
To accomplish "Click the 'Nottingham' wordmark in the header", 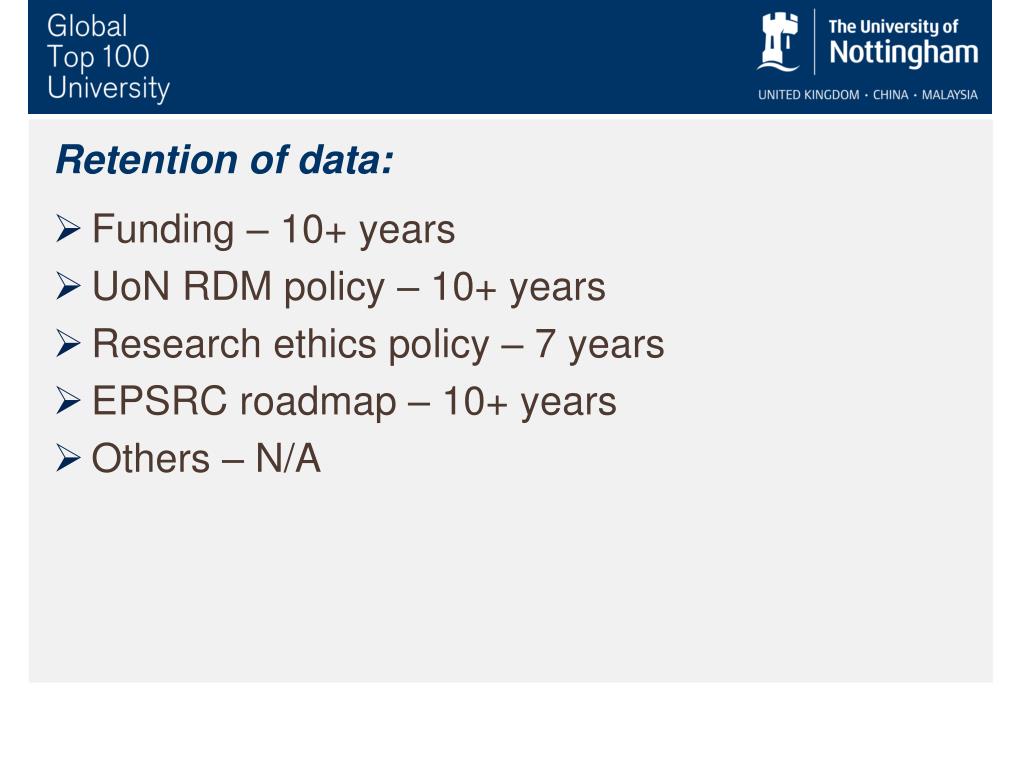I will (904, 53).
